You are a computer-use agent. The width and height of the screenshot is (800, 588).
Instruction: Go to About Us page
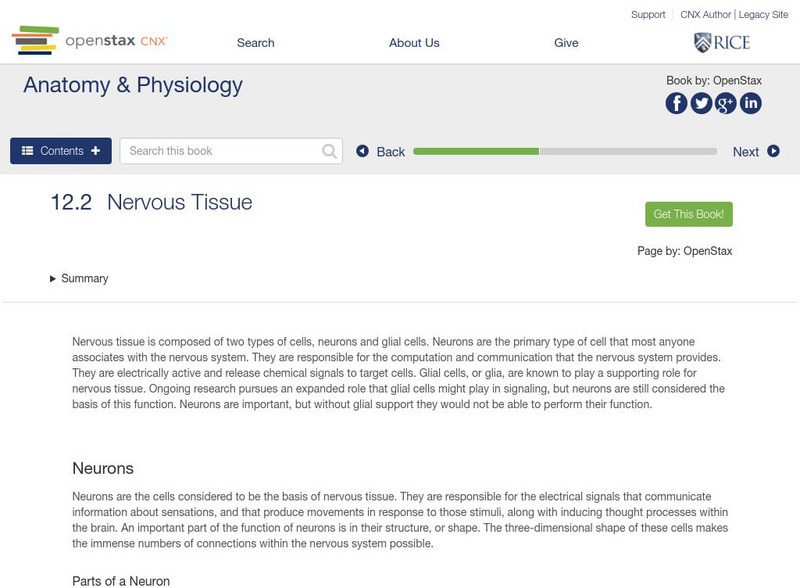click(x=414, y=43)
